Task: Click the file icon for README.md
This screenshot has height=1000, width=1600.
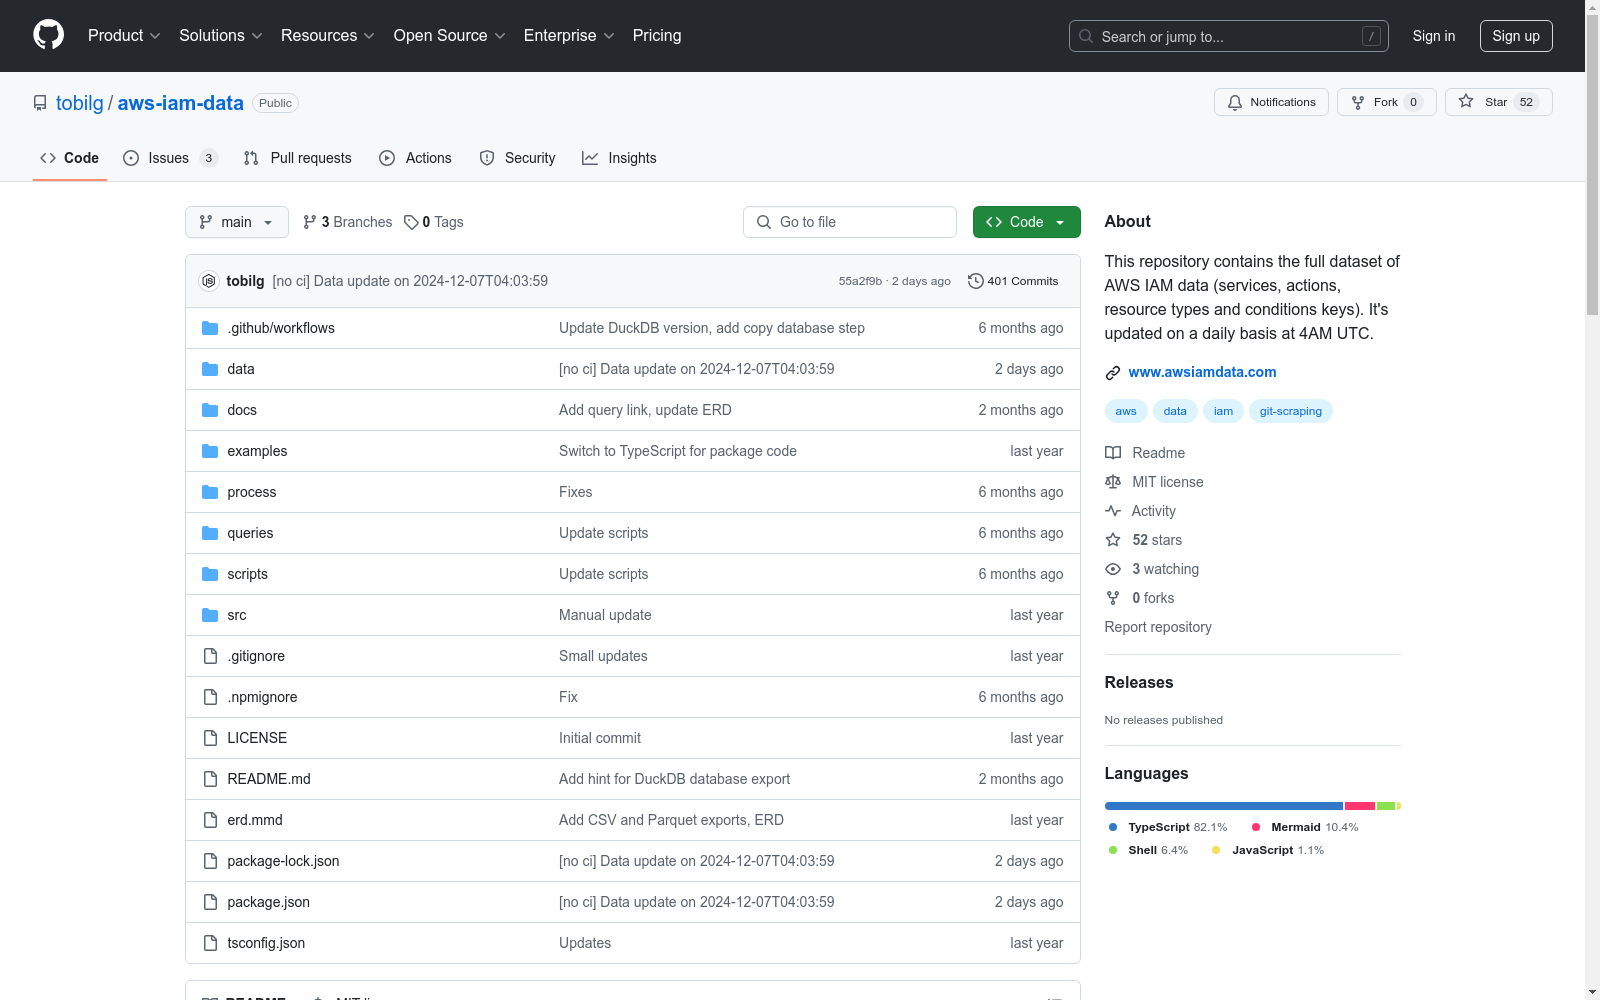Action: (x=210, y=779)
